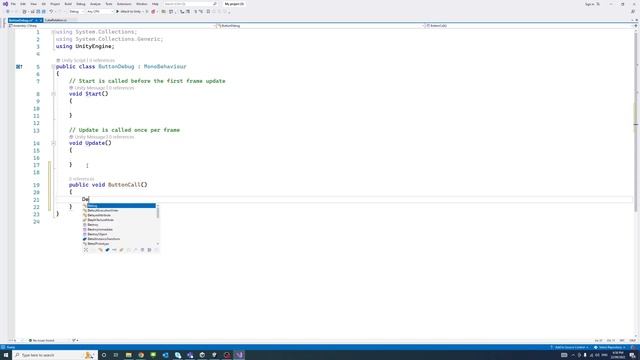
Task: Open the Analyze menu
Action: click(x=95, y=4)
